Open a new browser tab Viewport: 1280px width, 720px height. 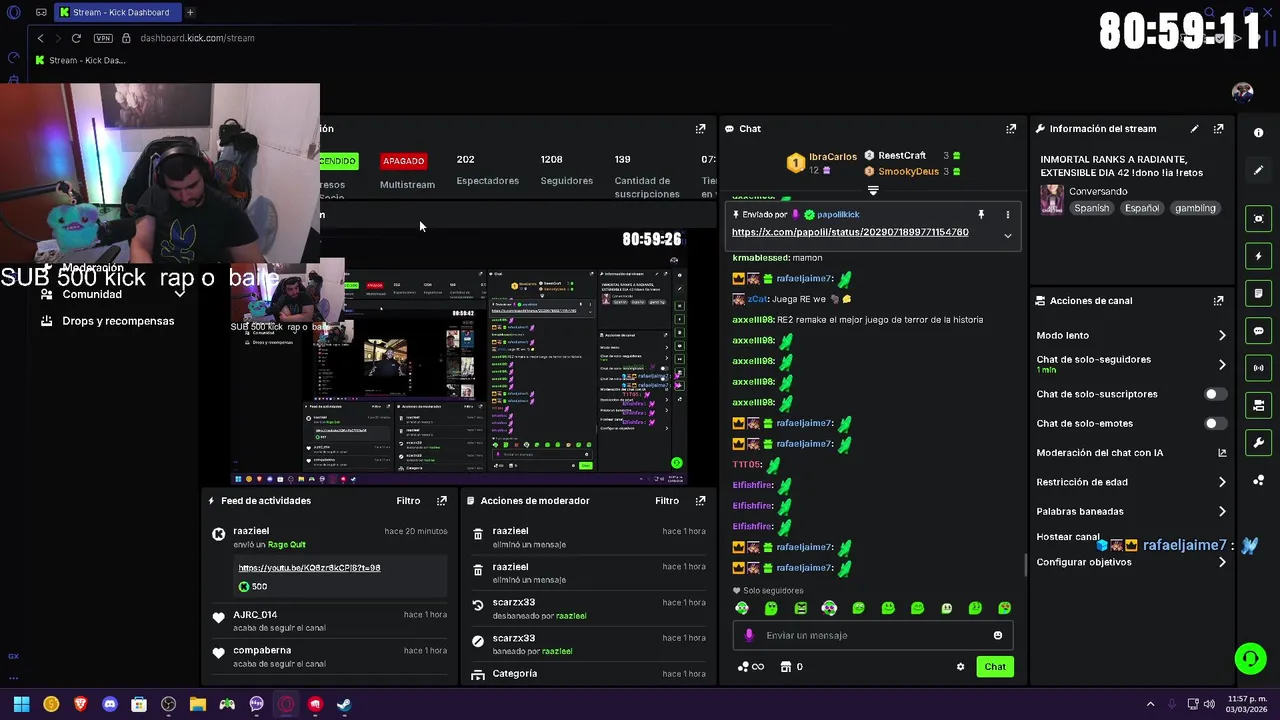190,12
